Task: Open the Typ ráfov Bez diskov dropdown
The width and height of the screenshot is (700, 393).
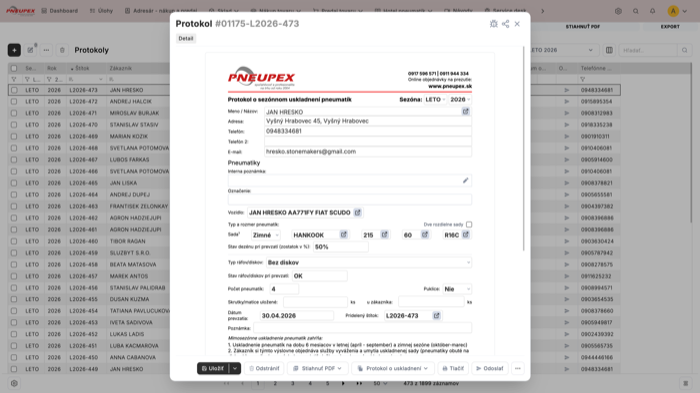Action: [369, 263]
